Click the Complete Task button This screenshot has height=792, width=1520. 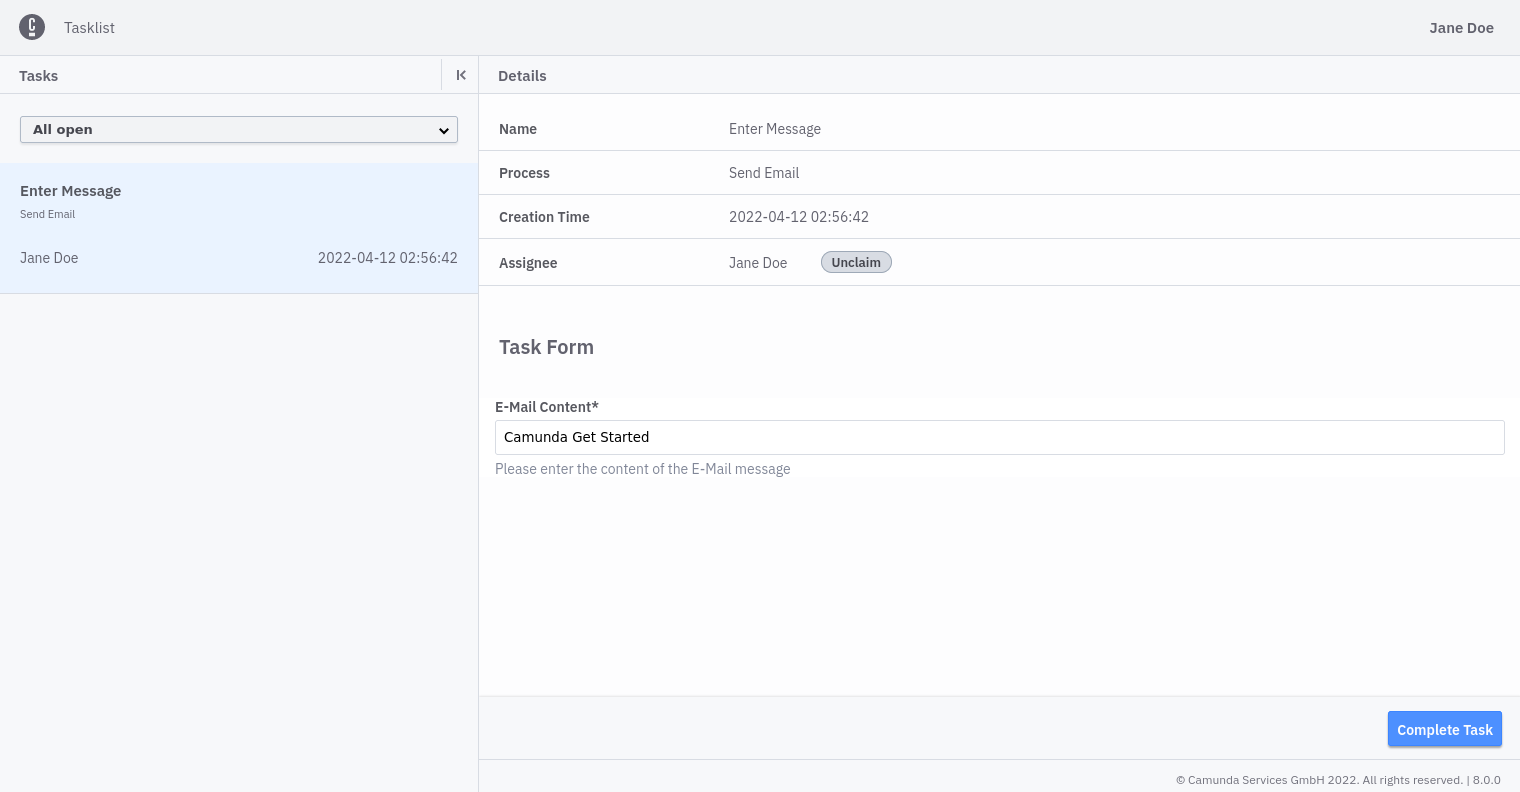click(1445, 729)
